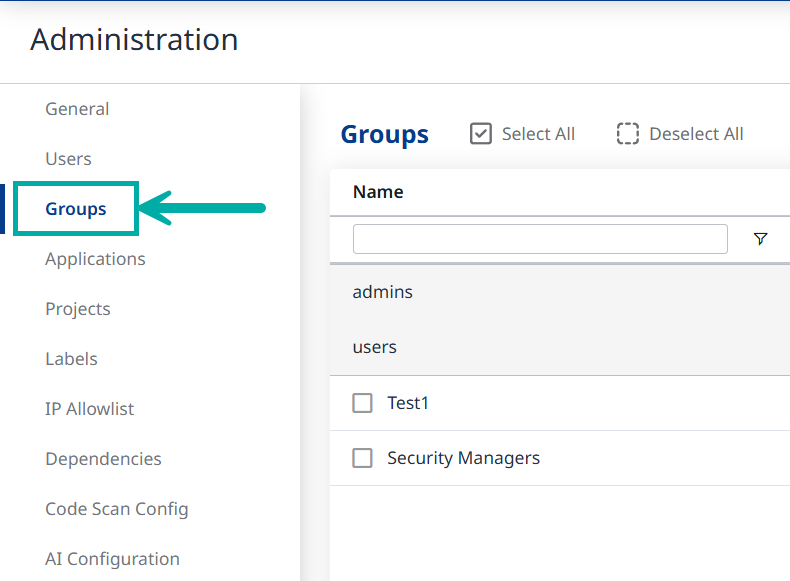Open Code Scan Config

[x=116, y=509]
